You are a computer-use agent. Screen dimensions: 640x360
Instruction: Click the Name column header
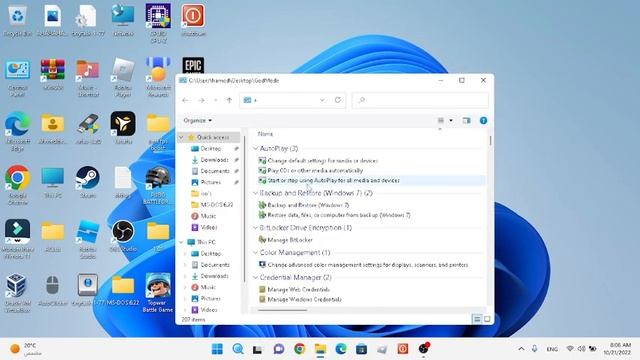[x=265, y=133]
